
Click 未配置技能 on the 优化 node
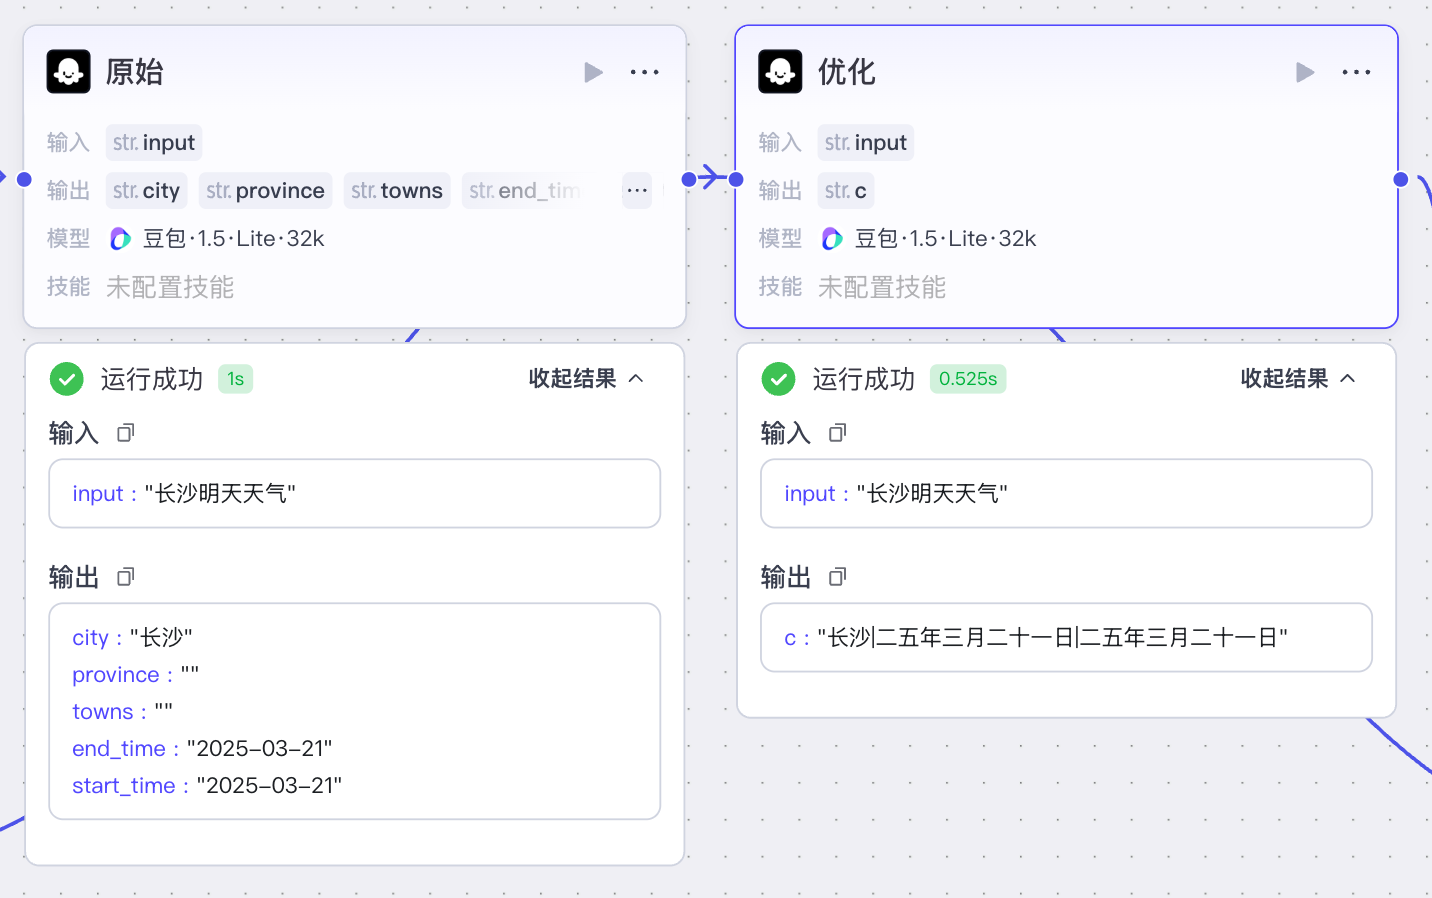[x=882, y=288]
